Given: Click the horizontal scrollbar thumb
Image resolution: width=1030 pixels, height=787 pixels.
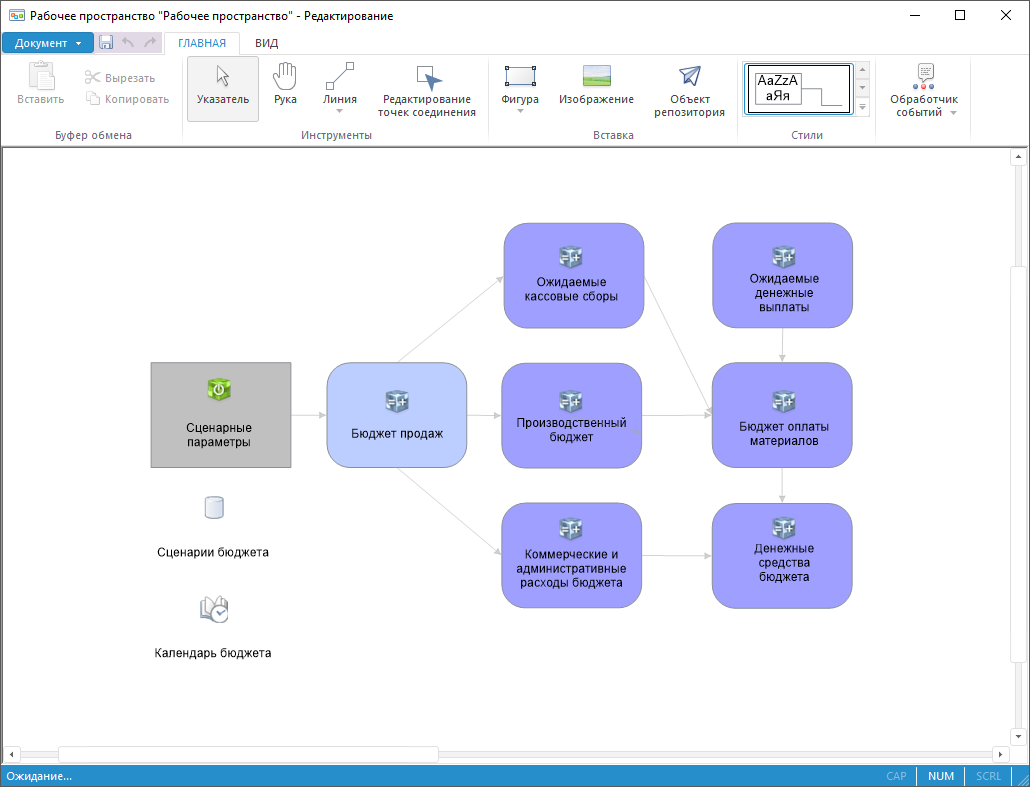Looking at the screenshot, I should pos(248,754).
